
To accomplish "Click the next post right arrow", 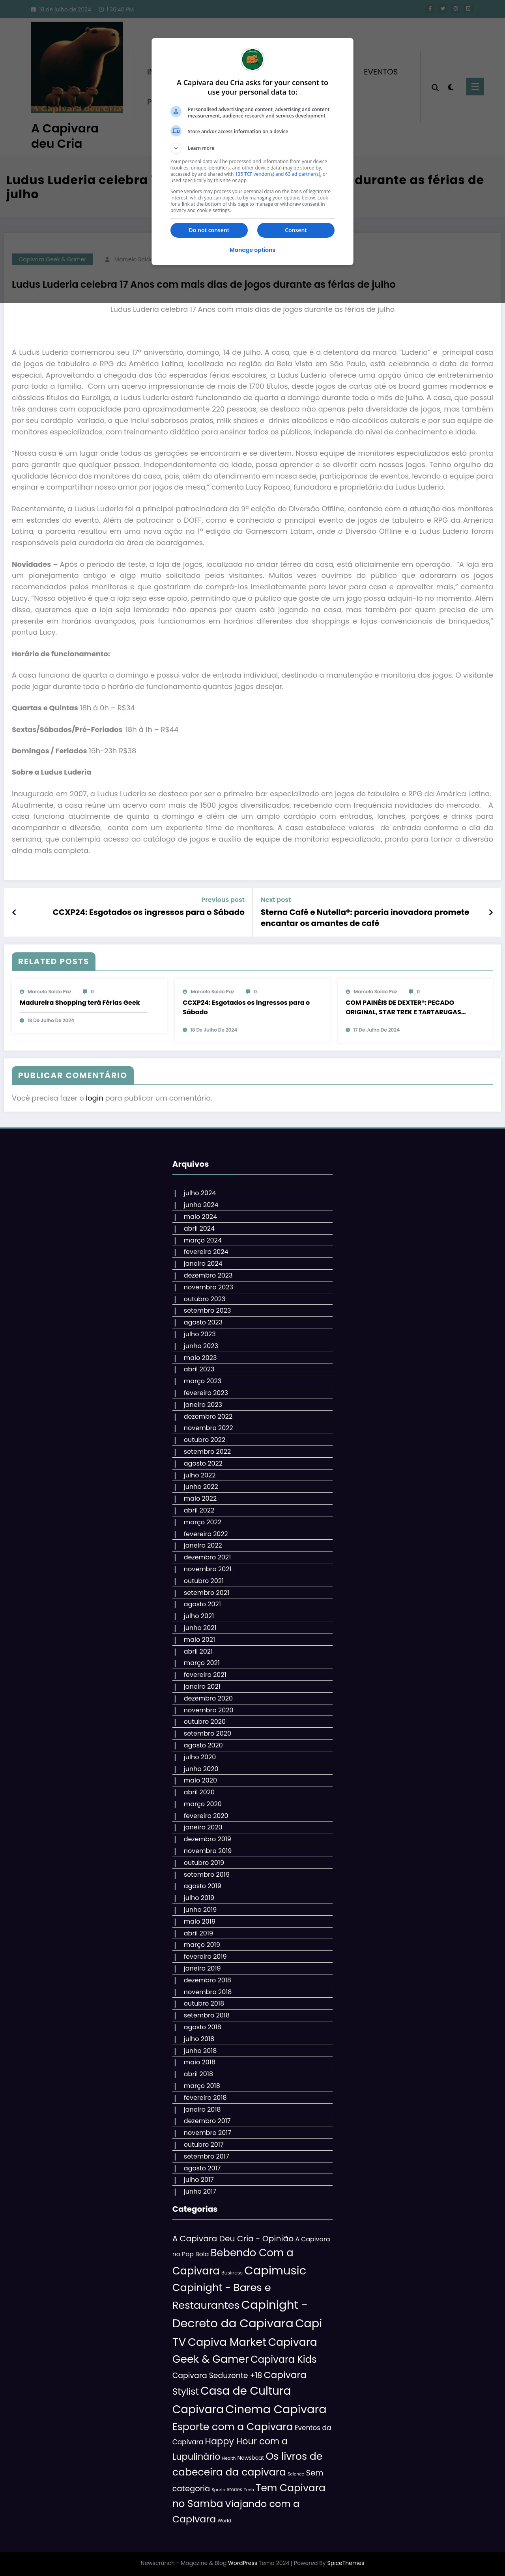I will [x=490, y=912].
